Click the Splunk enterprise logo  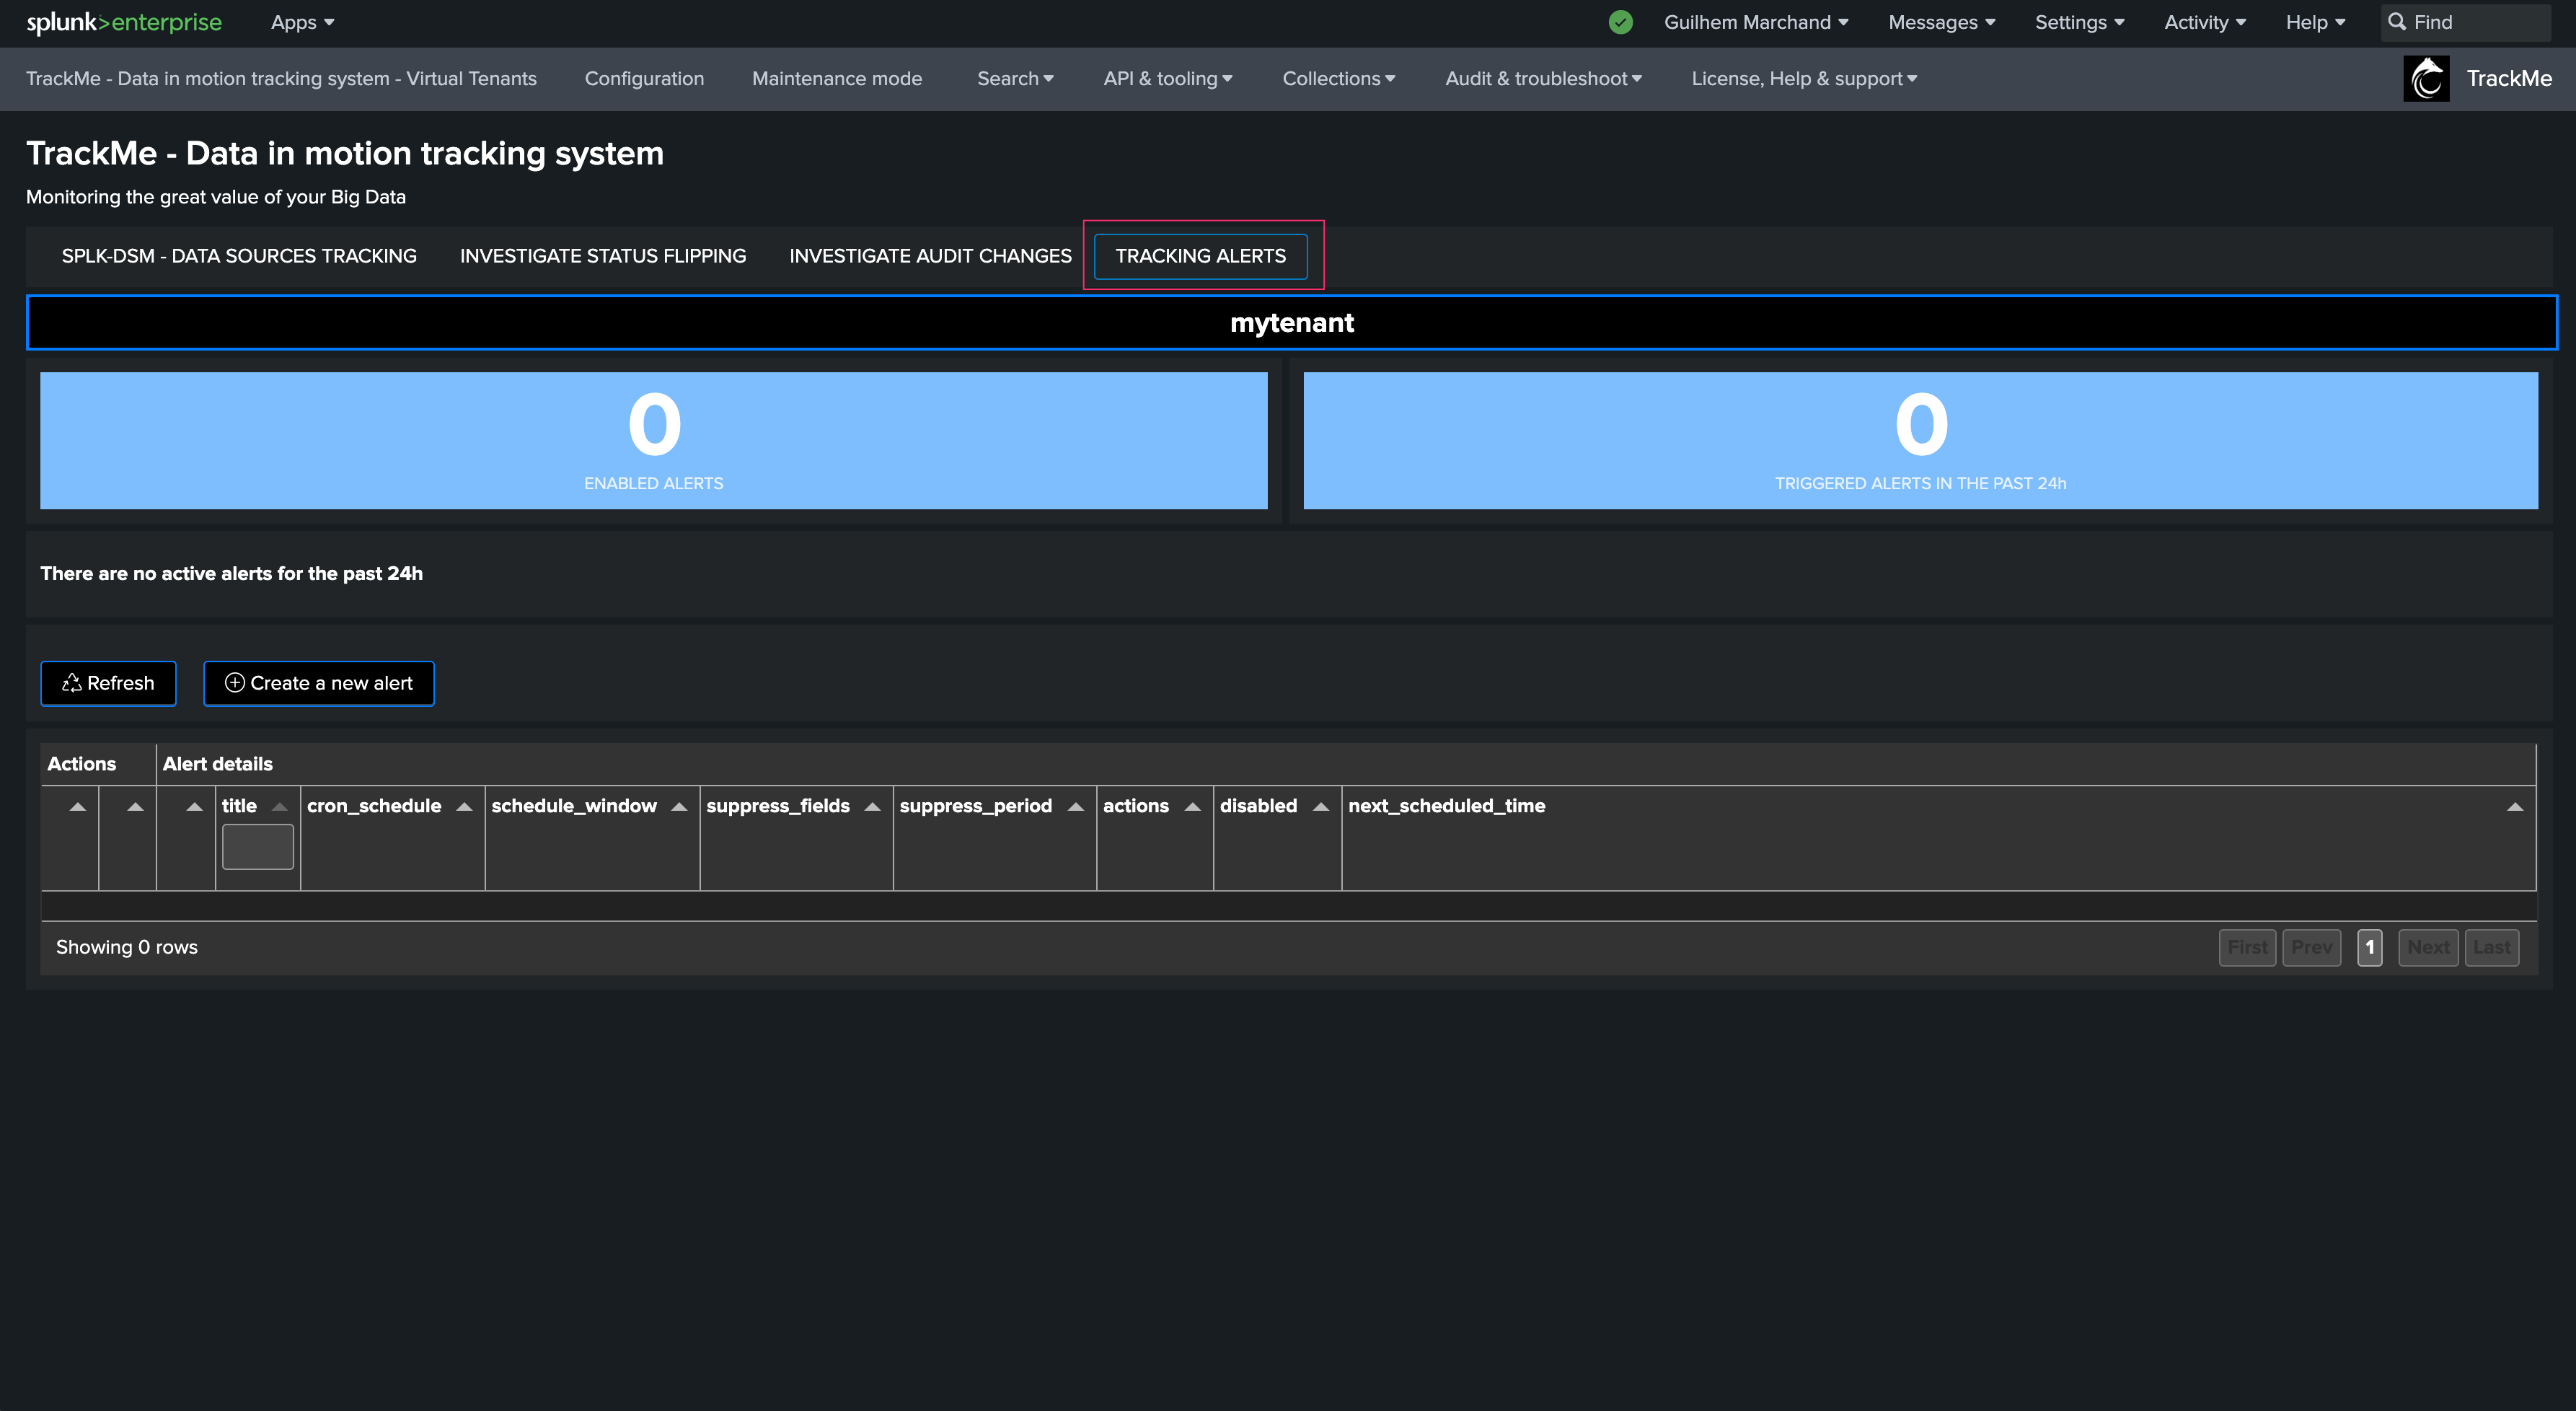click(x=124, y=22)
